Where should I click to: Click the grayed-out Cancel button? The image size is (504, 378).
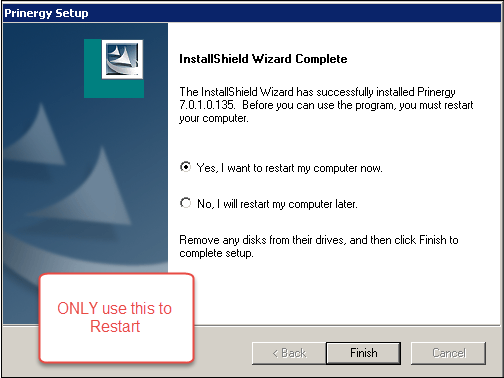click(x=448, y=353)
